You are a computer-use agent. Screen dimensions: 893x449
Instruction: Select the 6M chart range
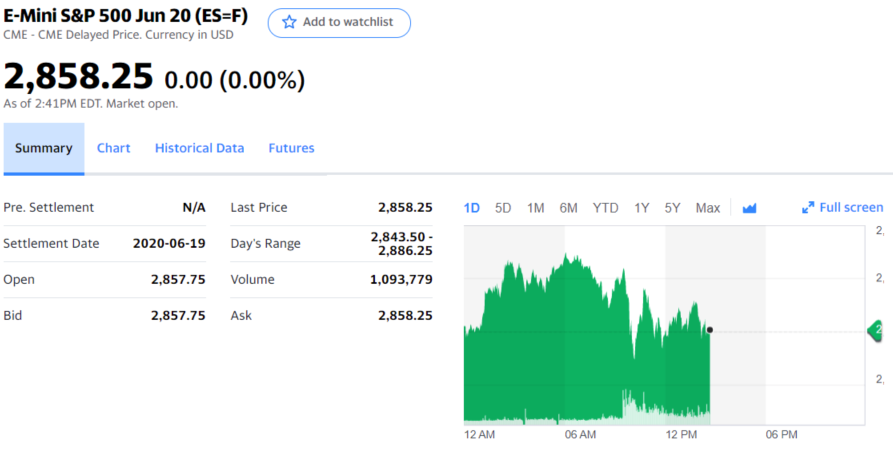point(568,208)
